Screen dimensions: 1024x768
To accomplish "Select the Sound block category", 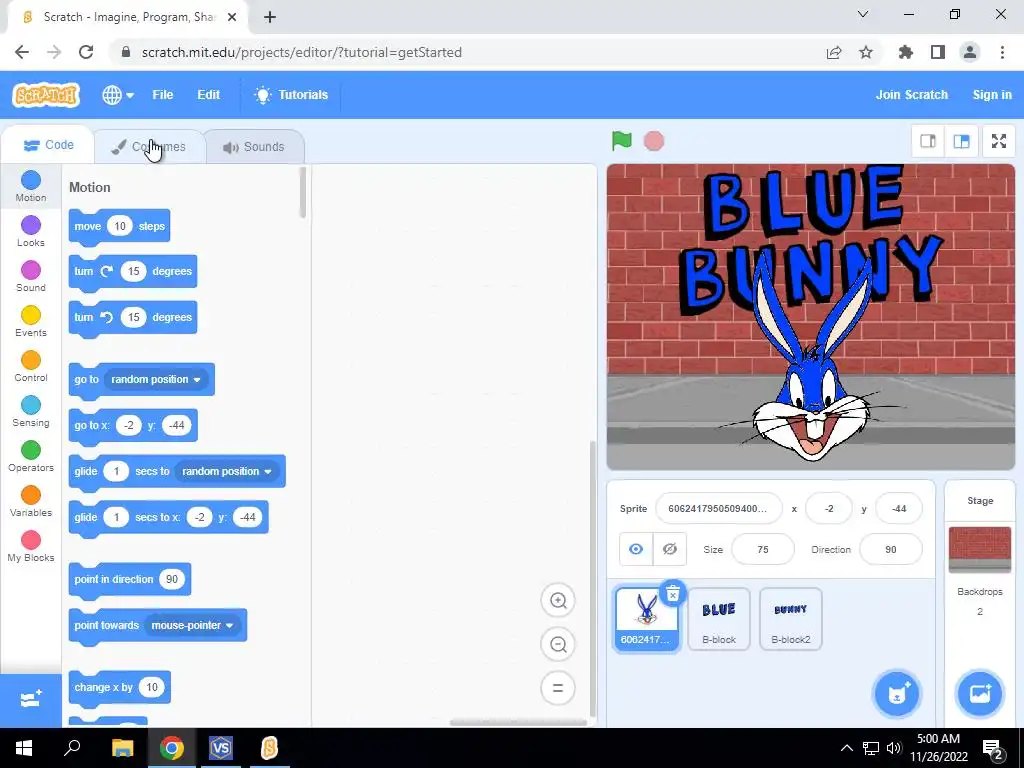I will (x=31, y=276).
